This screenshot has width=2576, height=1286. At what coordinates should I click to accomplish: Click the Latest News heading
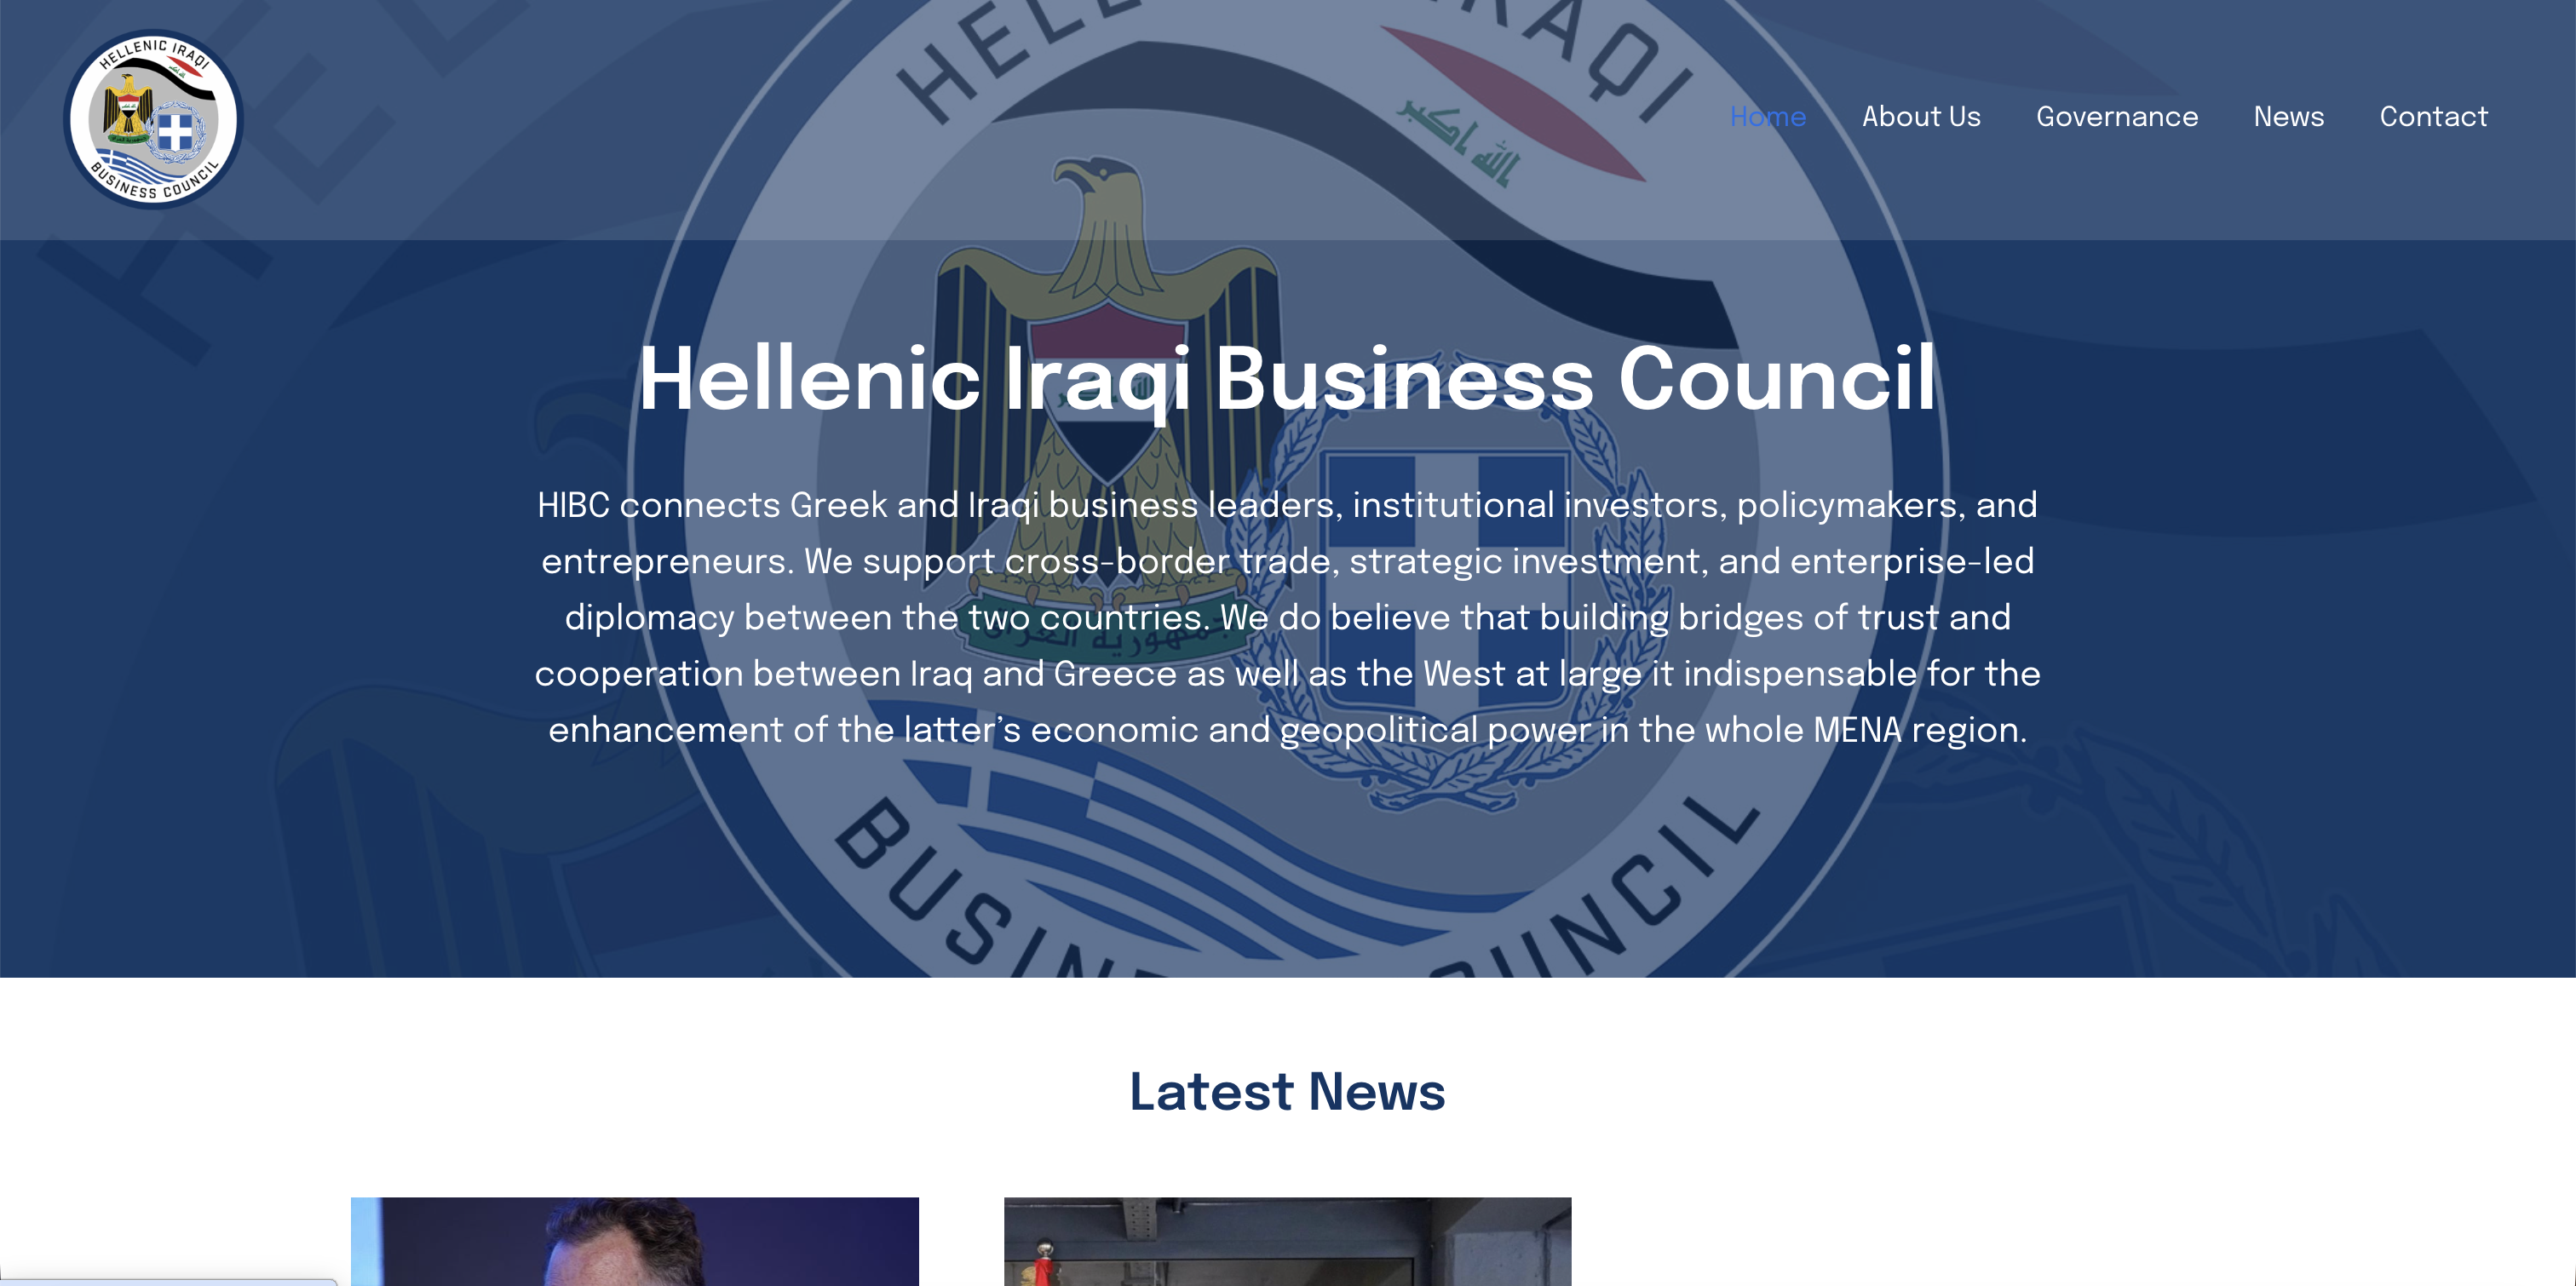pyautogui.click(x=1287, y=1091)
